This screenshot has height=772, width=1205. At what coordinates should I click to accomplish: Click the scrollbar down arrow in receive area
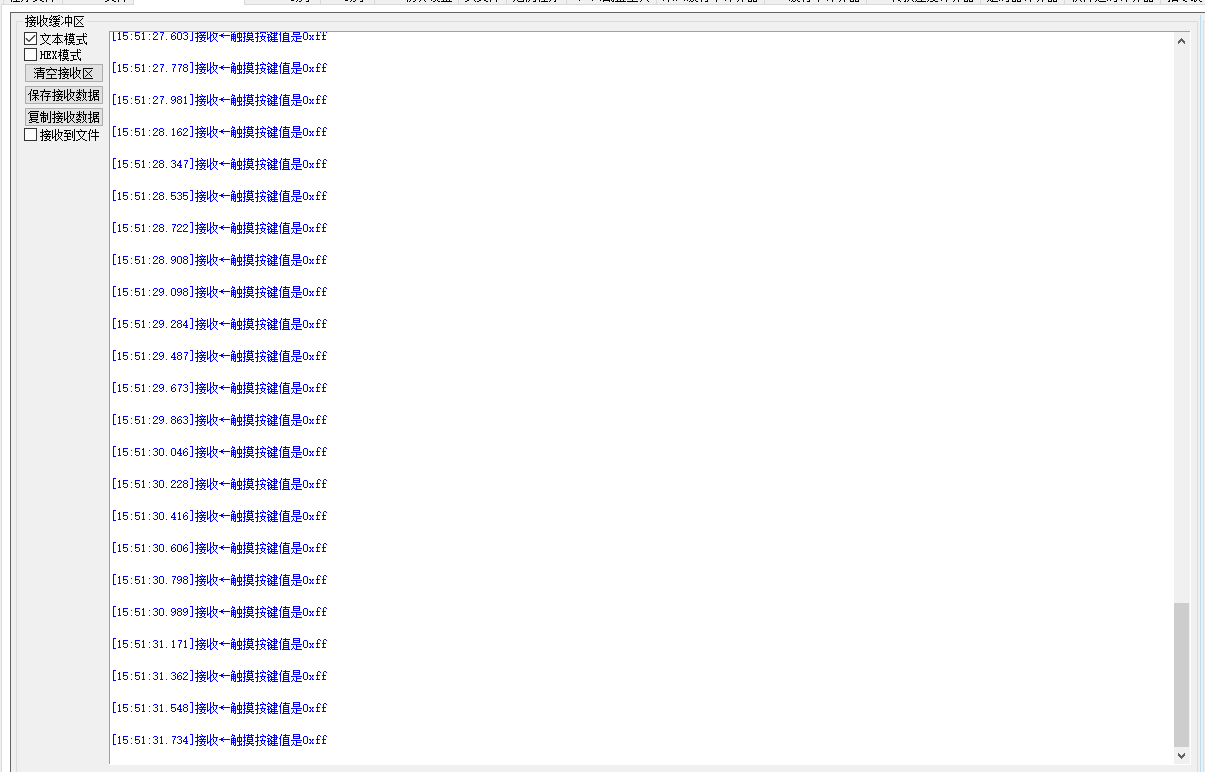(1181, 756)
